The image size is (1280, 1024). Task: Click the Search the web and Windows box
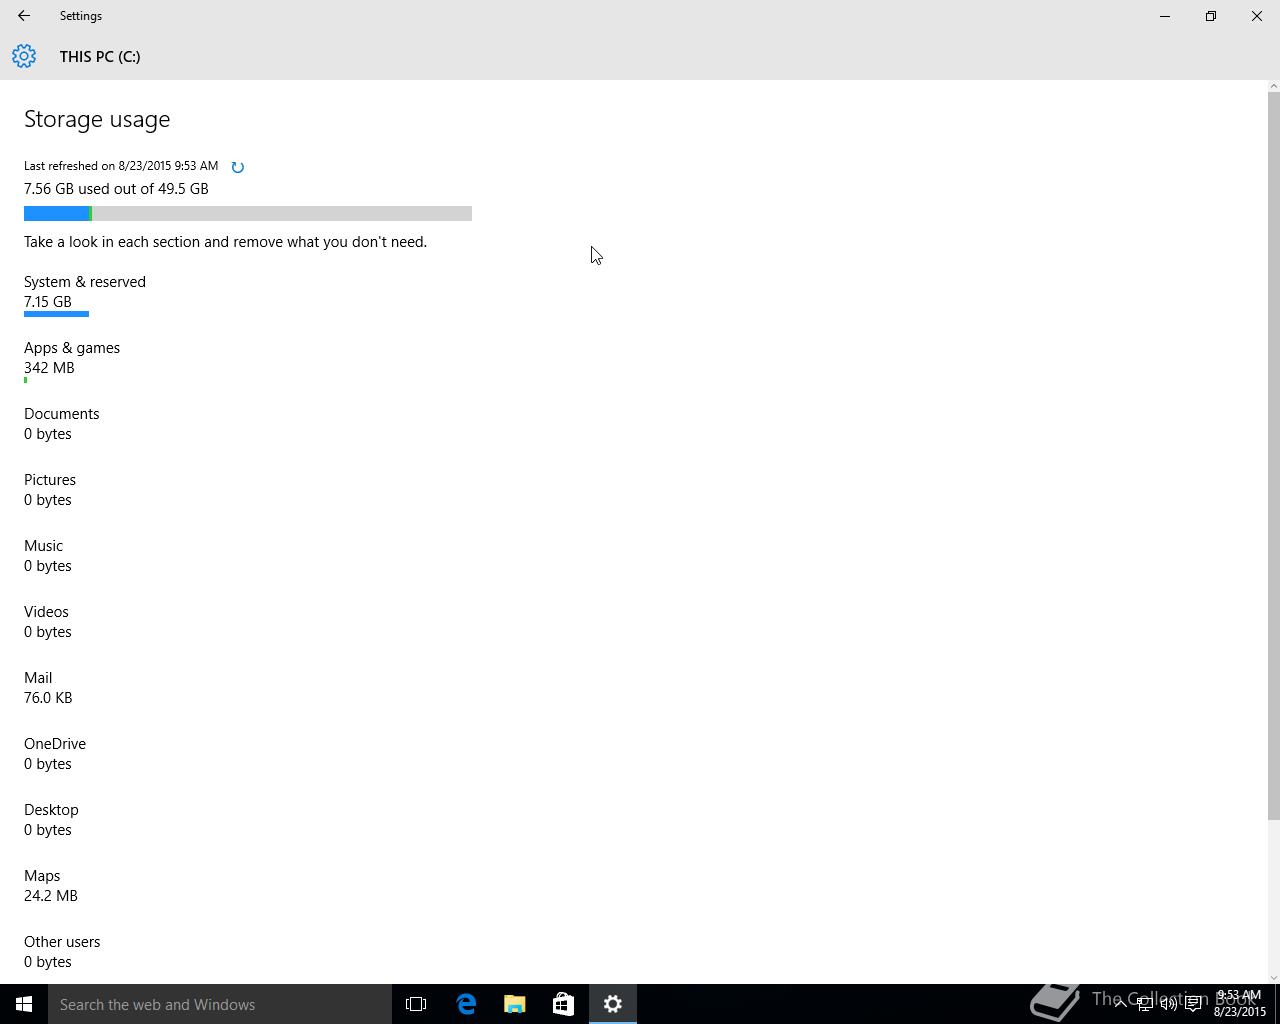pos(220,1004)
